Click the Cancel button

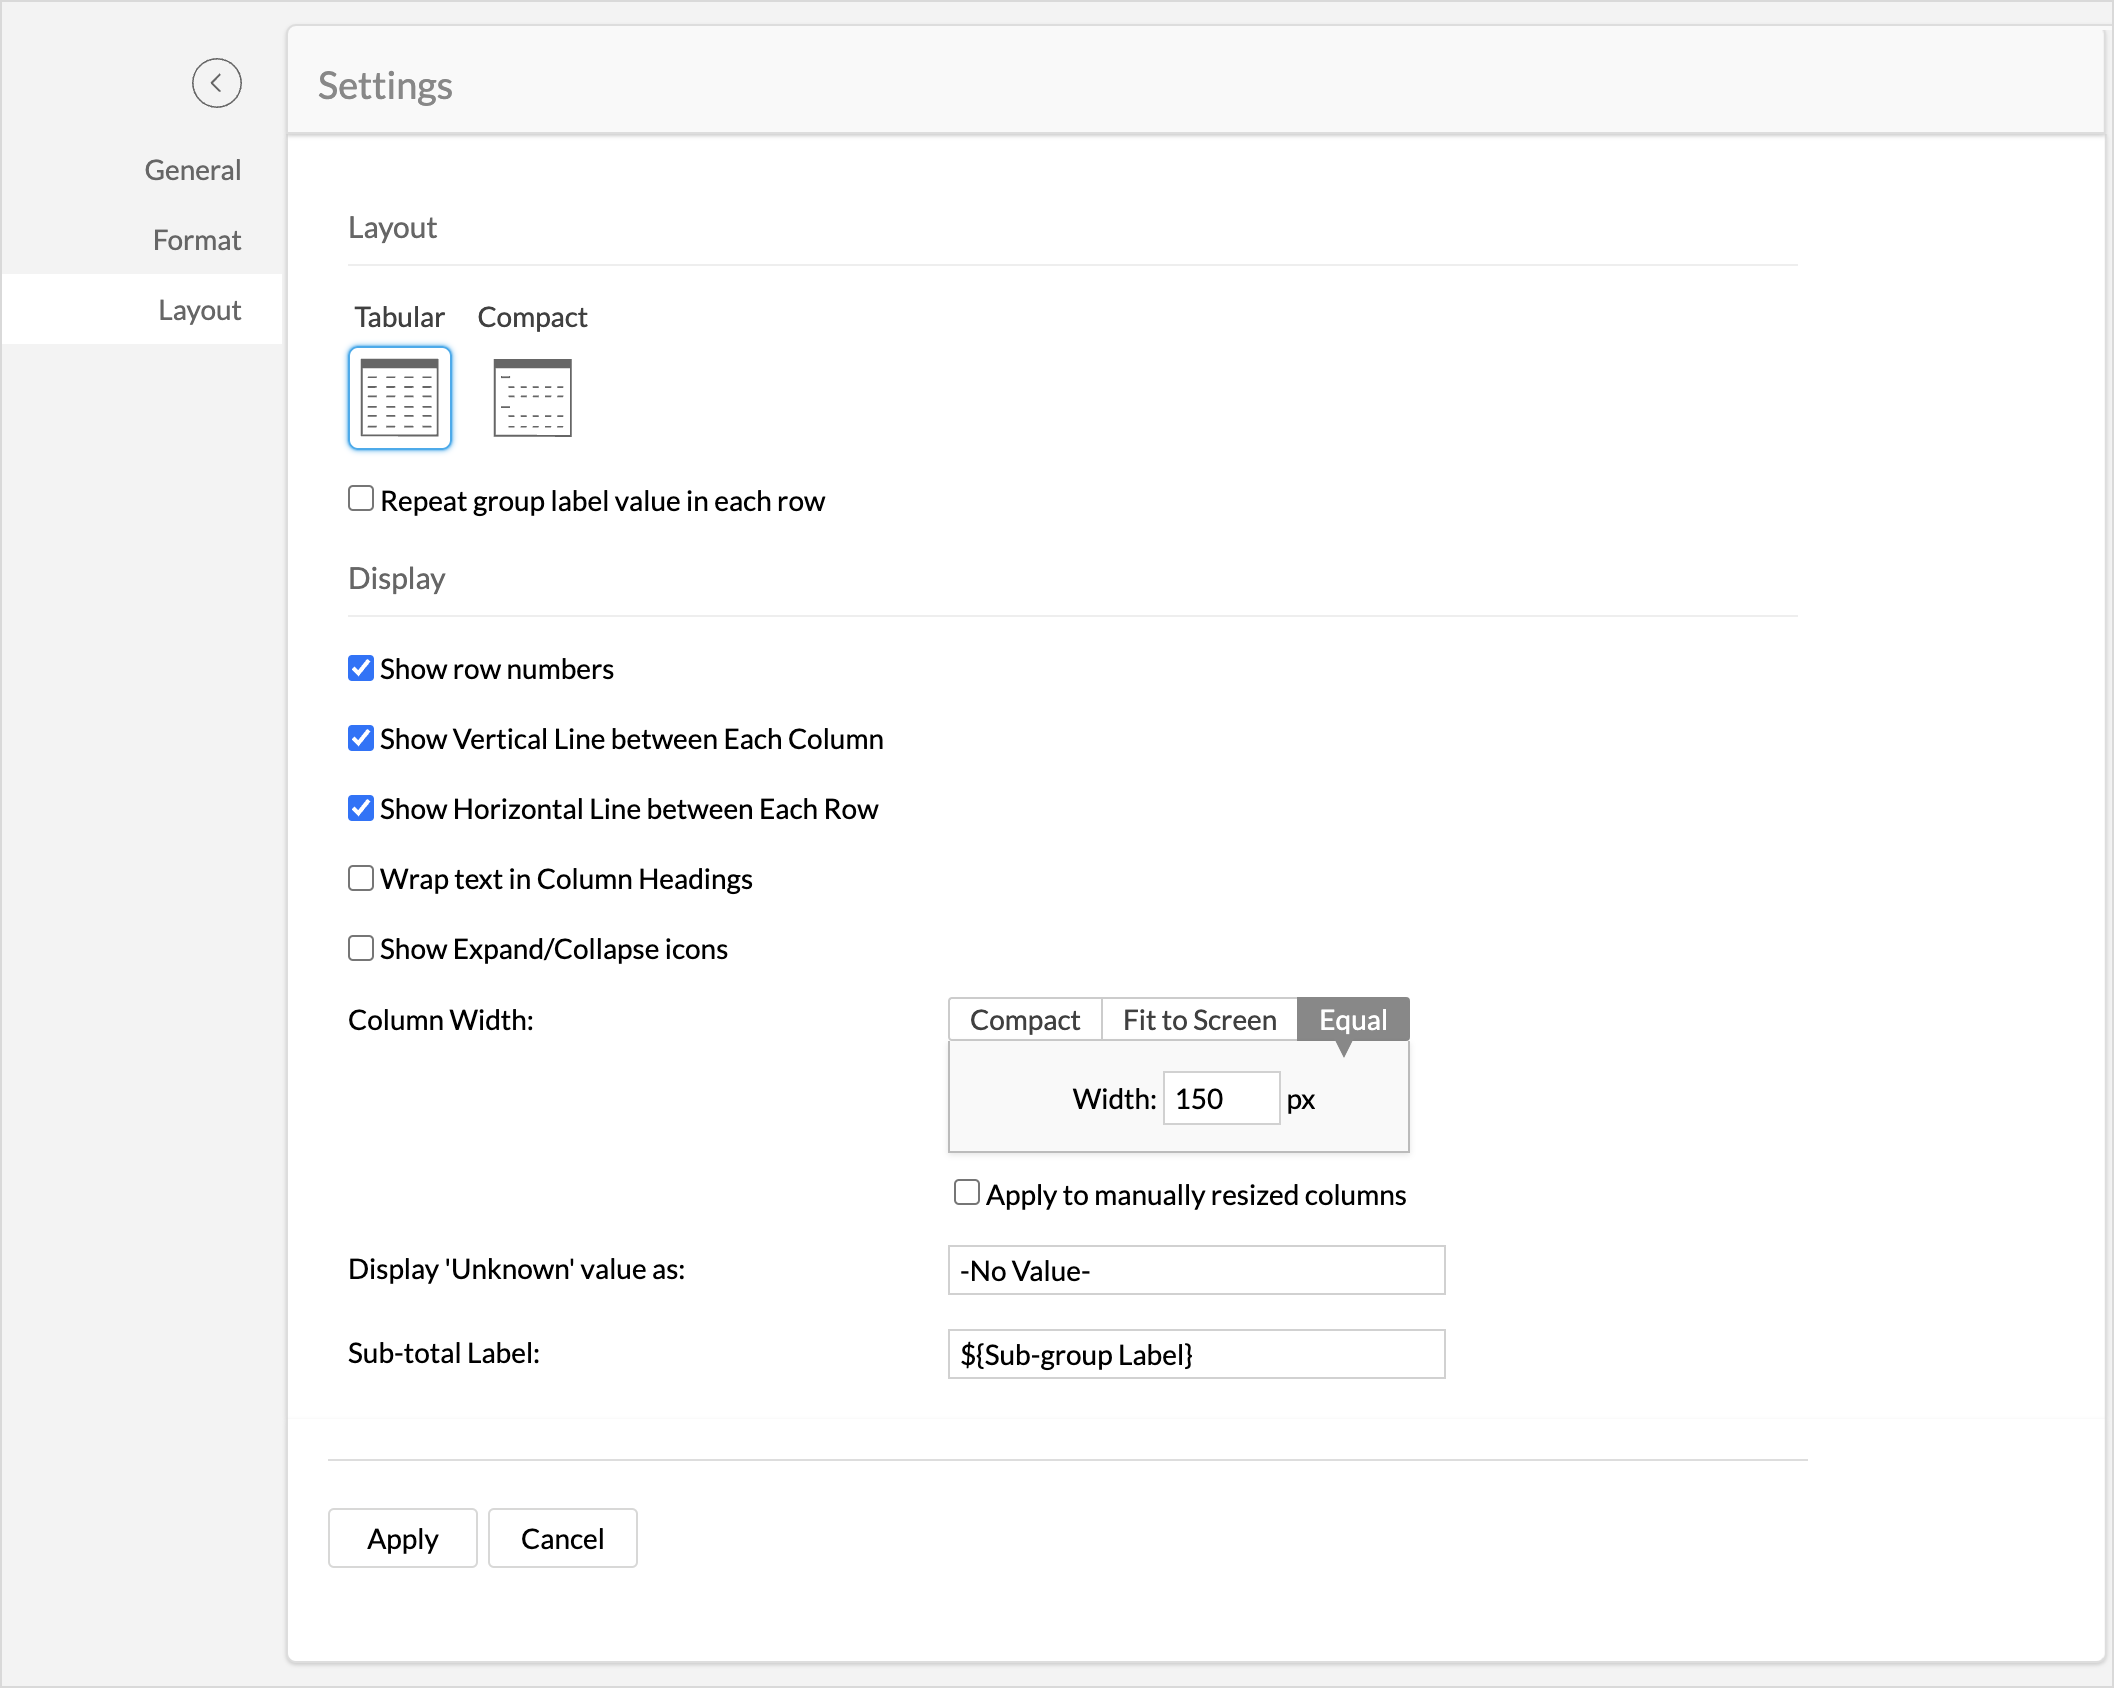[x=562, y=1538]
